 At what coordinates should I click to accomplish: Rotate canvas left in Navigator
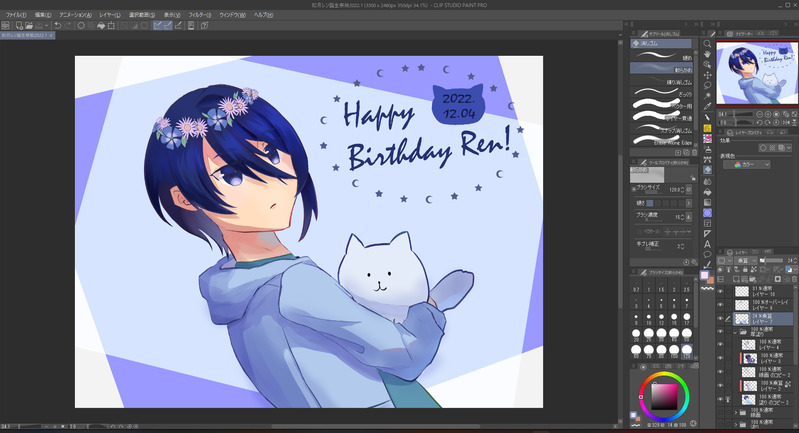click(x=759, y=122)
